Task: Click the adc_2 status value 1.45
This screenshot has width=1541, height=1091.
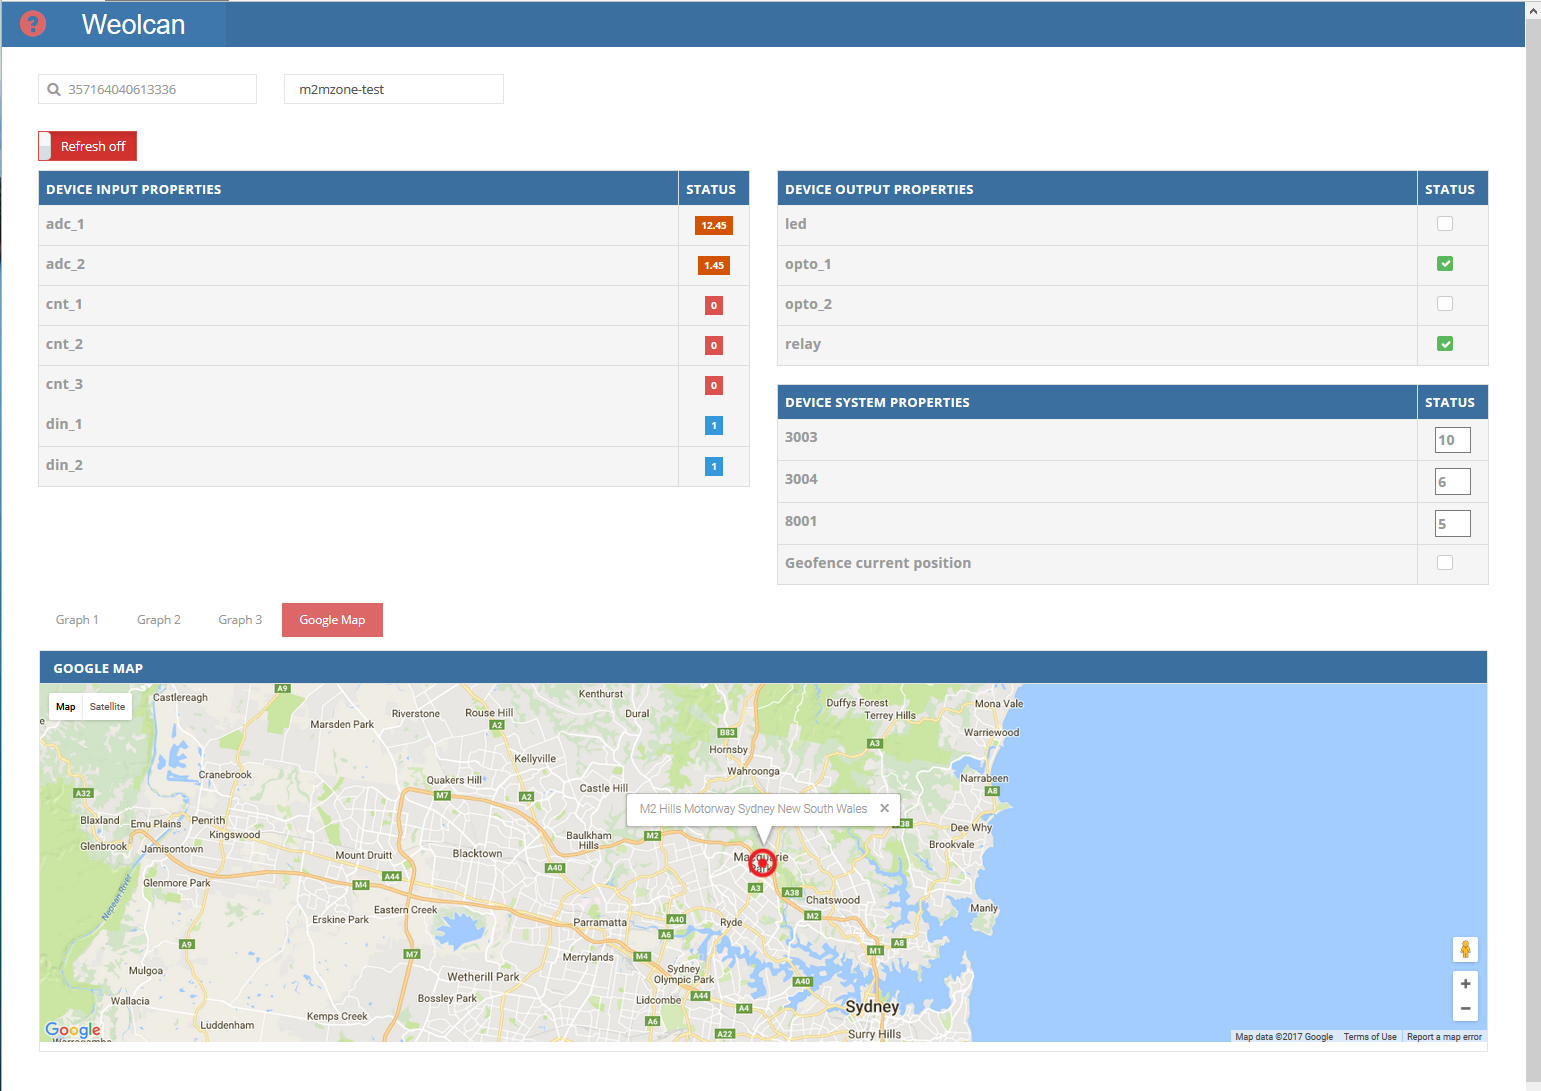Action: click(714, 265)
